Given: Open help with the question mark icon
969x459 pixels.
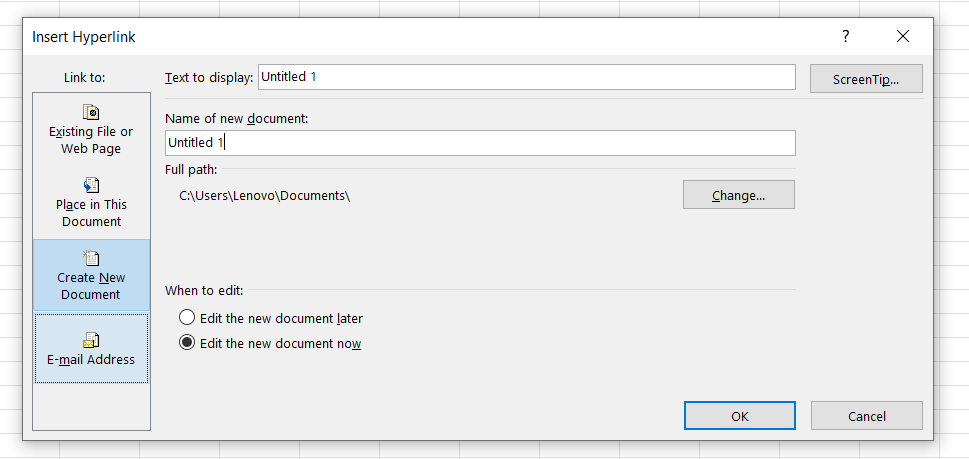Looking at the screenshot, I should pyautogui.click(x=846, y=37).
